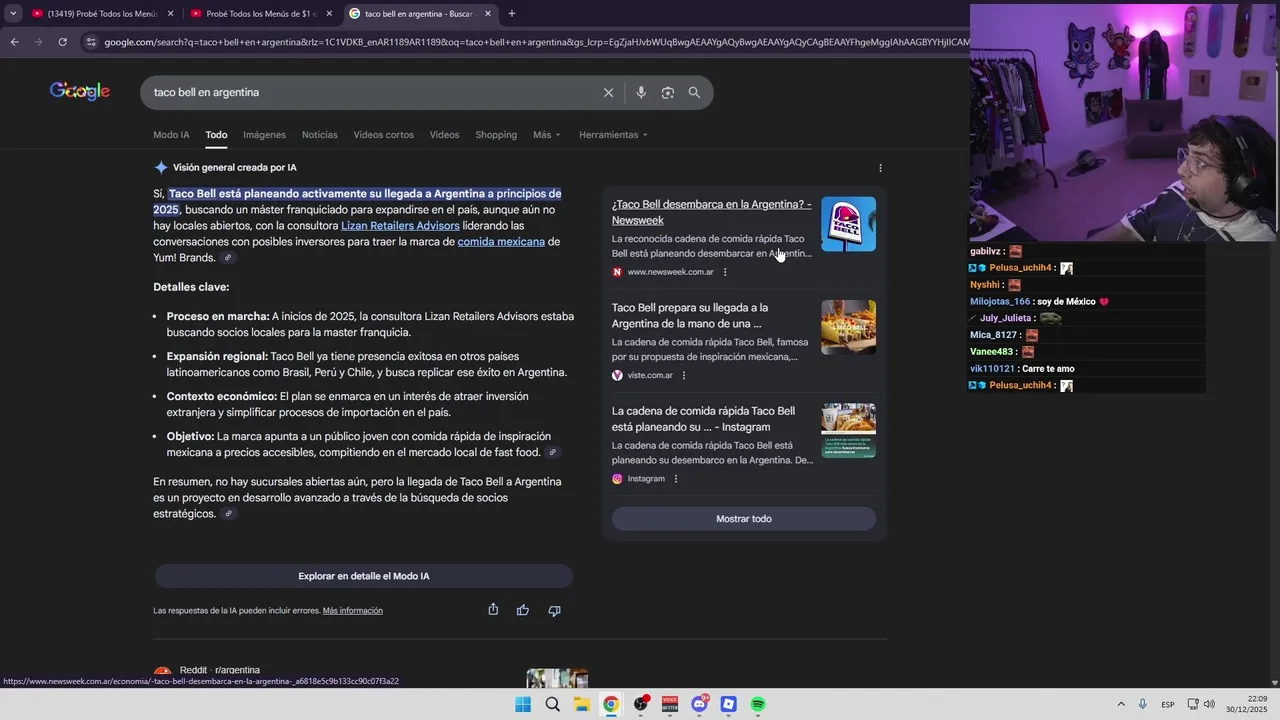Viewport: 1280px width, 720px height.
Task: Click 'Explorar en detalle el Modo IA' button
Action: coord(364,576)
